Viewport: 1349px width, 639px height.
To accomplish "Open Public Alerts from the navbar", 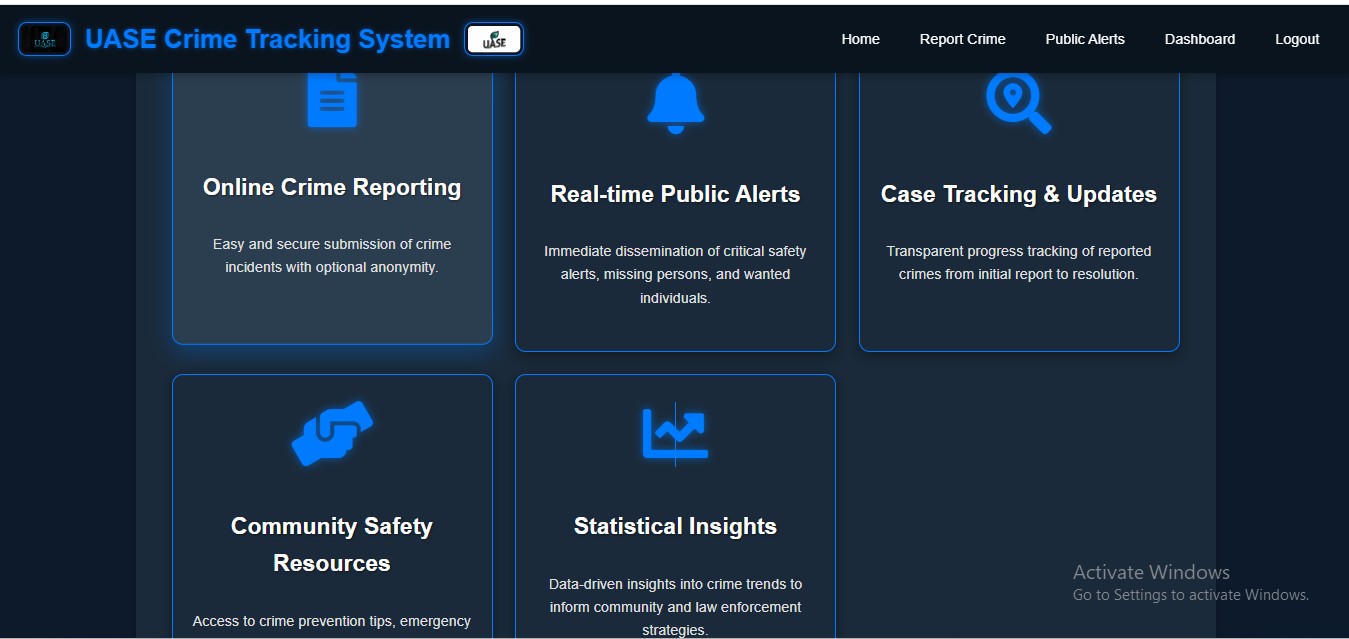I will pos(1084,39).
